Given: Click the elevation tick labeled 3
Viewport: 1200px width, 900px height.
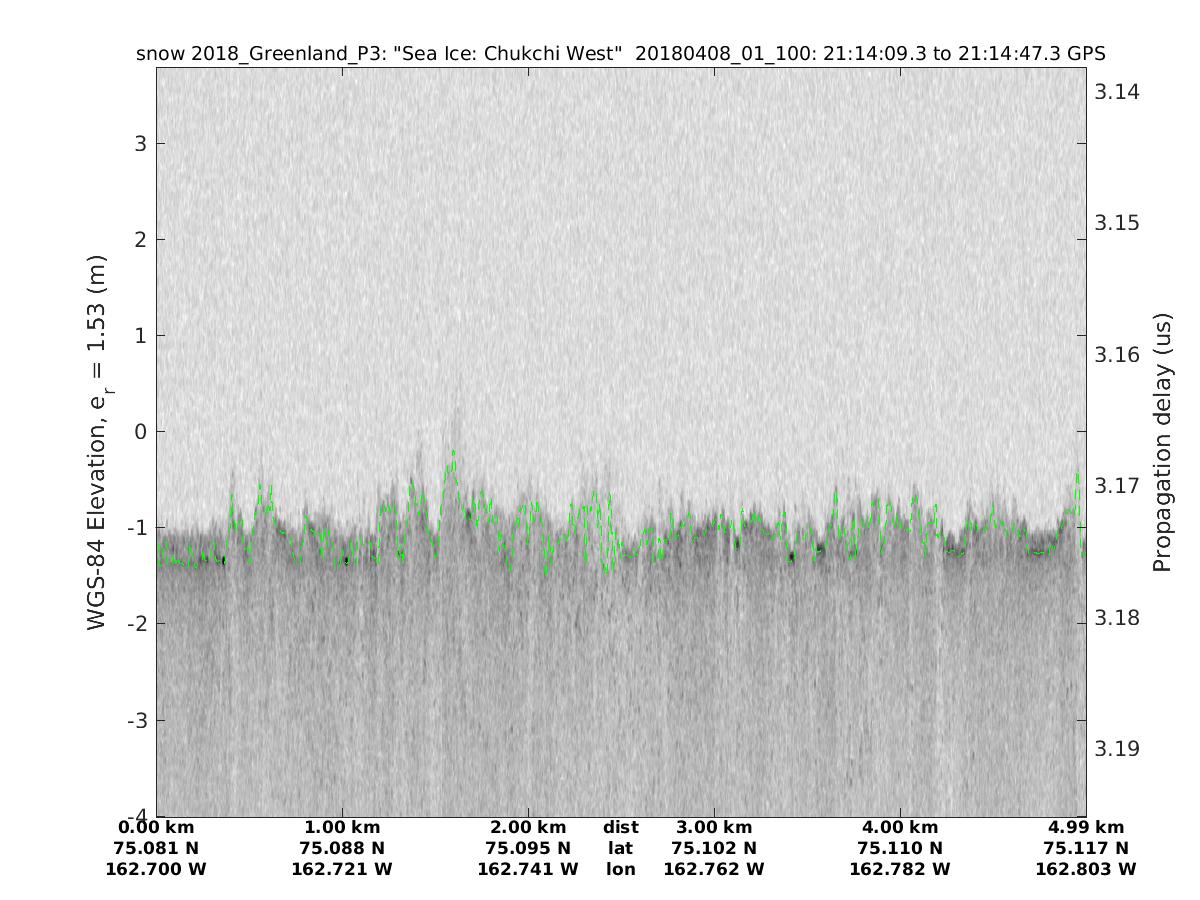Looking at the screenshot, I should pos(141,143).
